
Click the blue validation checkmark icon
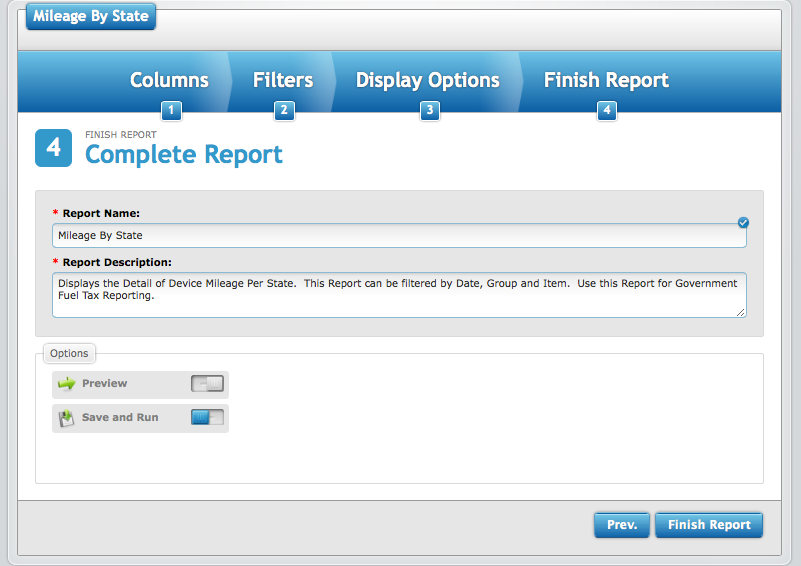[743, 222]
